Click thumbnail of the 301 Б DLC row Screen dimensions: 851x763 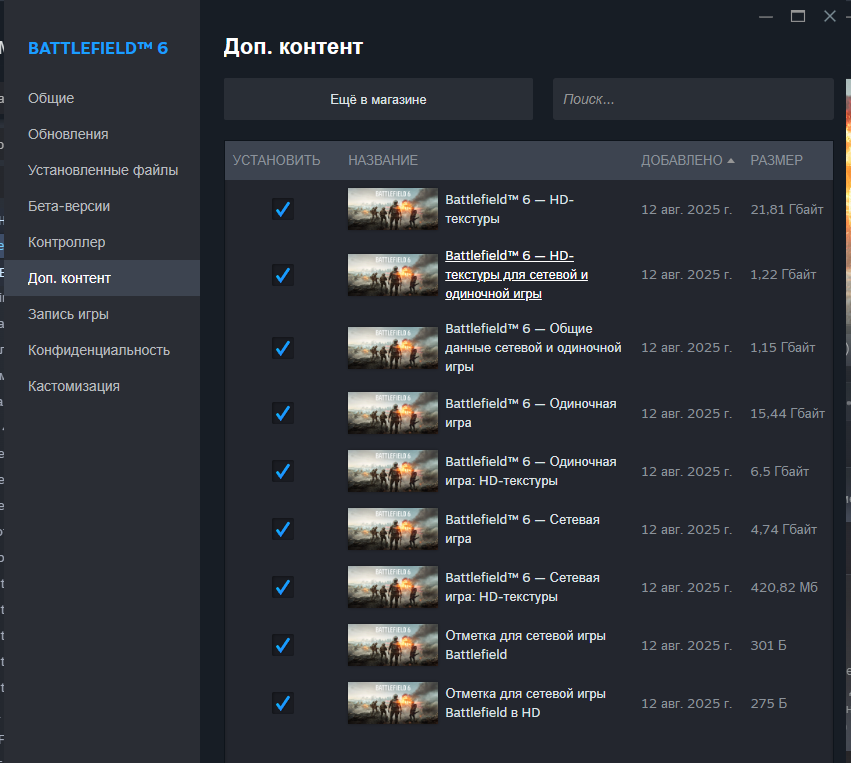(x=393, y=645)
